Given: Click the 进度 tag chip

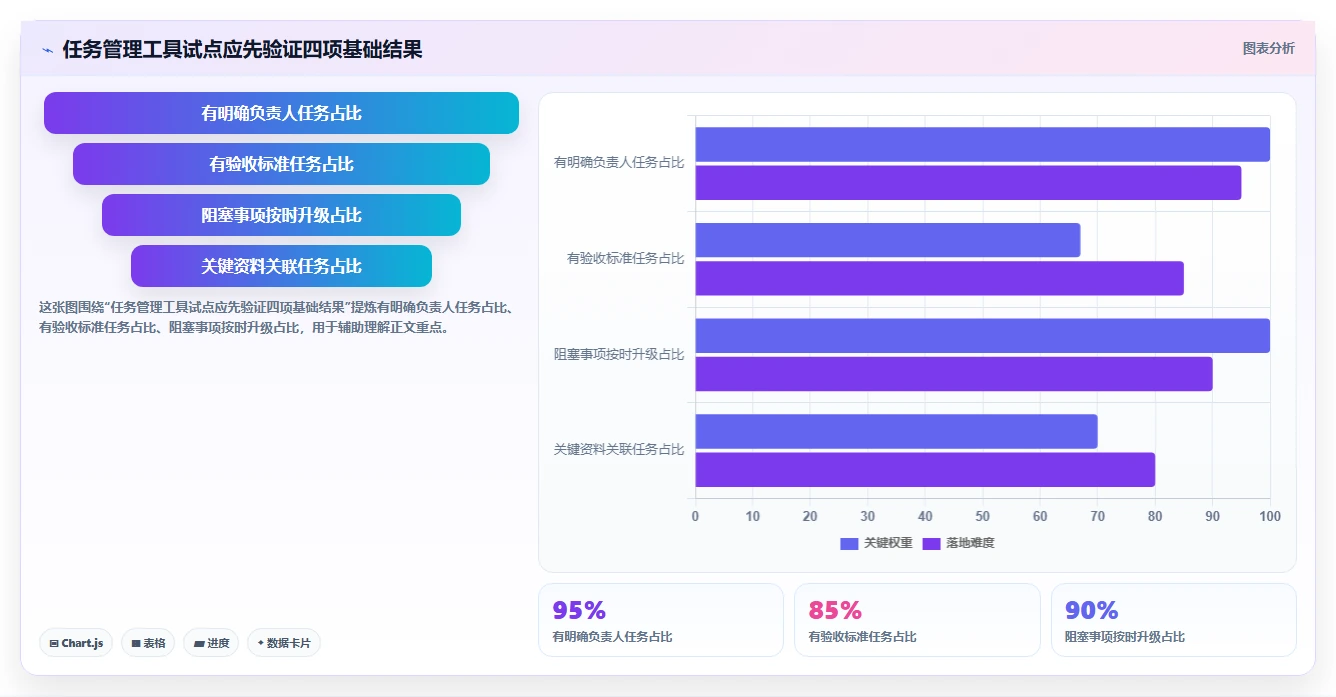Looking at the screenshot, I should (x=211, y=643).
